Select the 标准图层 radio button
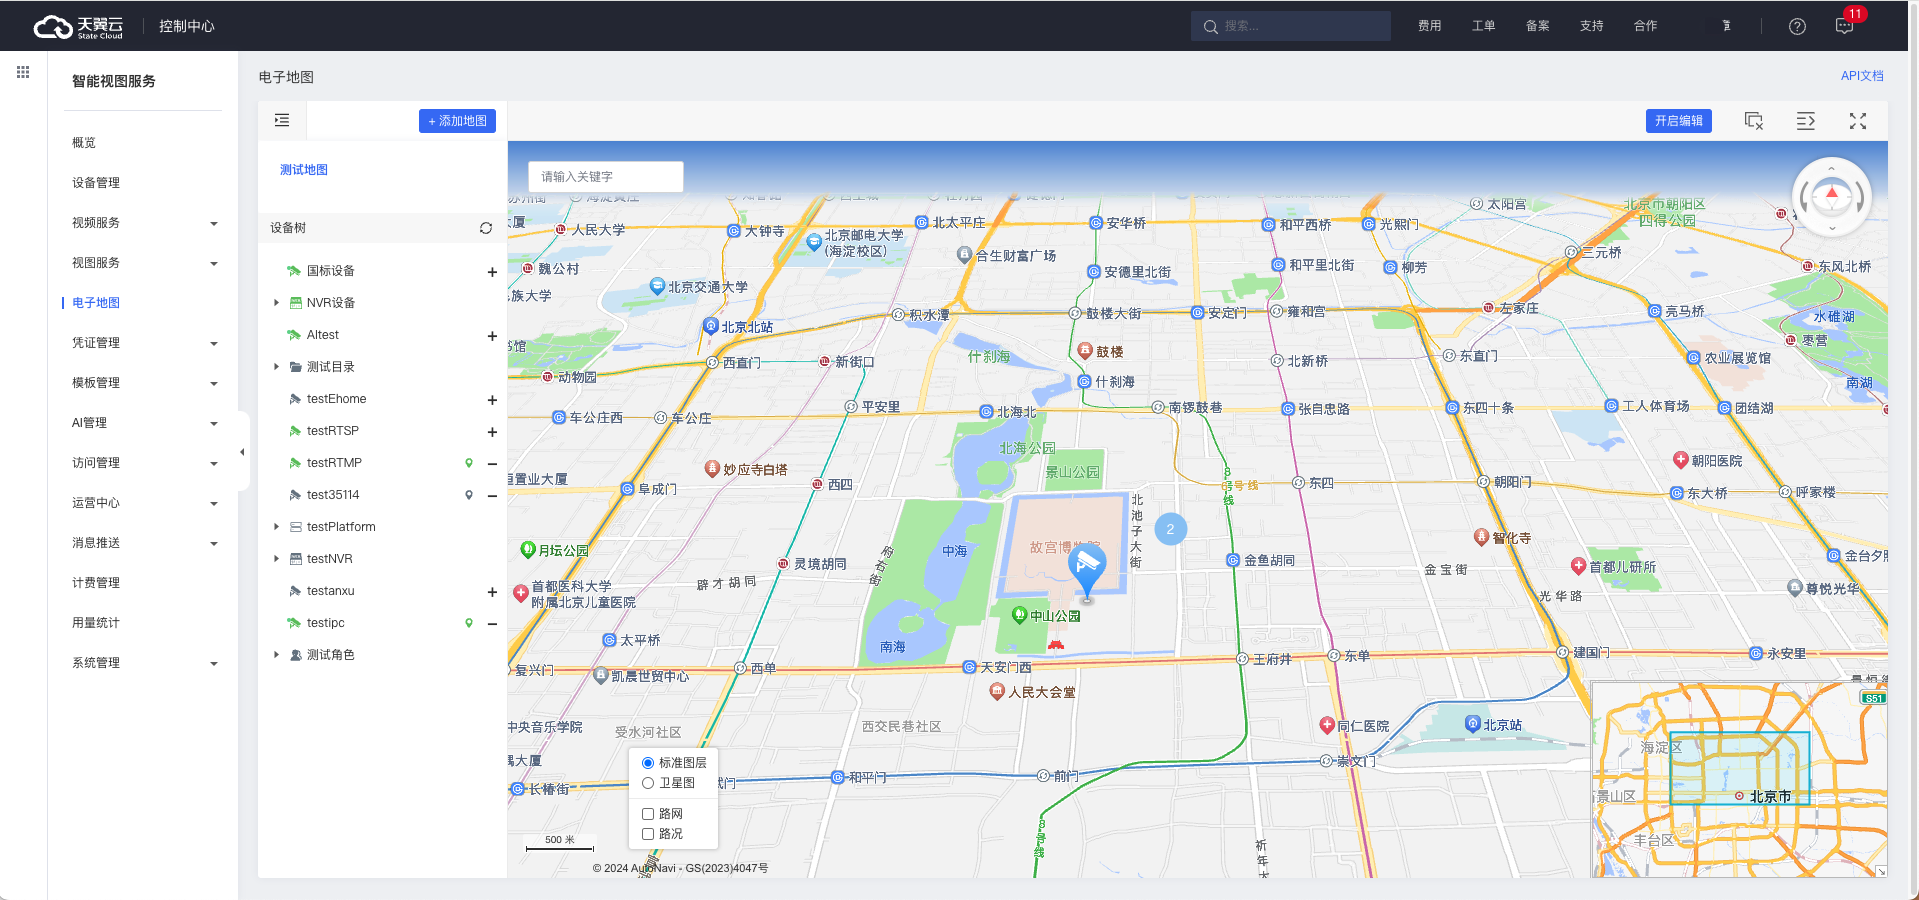Screen dimensions: 1919x900 click(x=648, y=763)
